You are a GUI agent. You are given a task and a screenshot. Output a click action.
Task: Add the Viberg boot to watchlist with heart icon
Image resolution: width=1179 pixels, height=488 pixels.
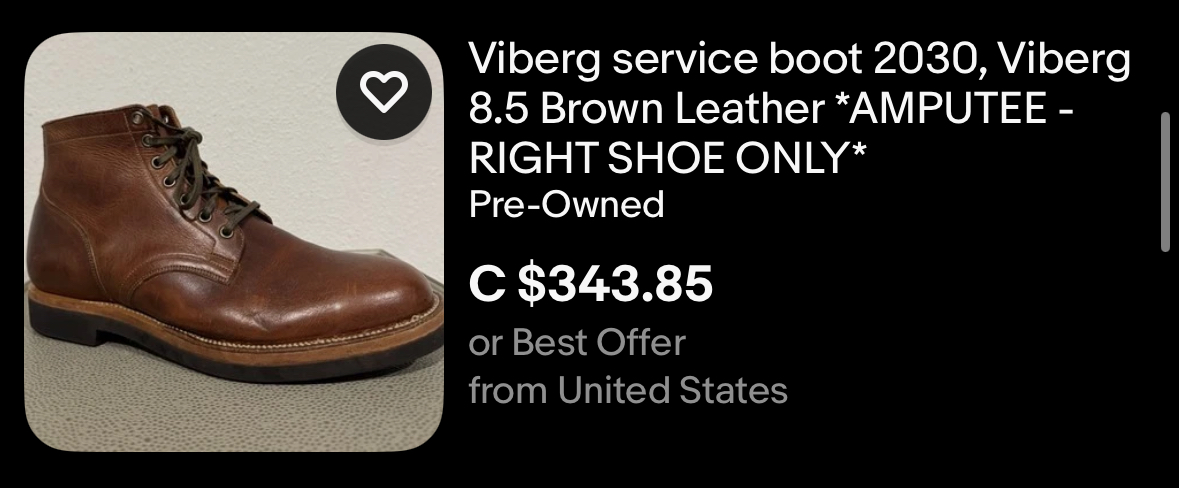[383, 92]
